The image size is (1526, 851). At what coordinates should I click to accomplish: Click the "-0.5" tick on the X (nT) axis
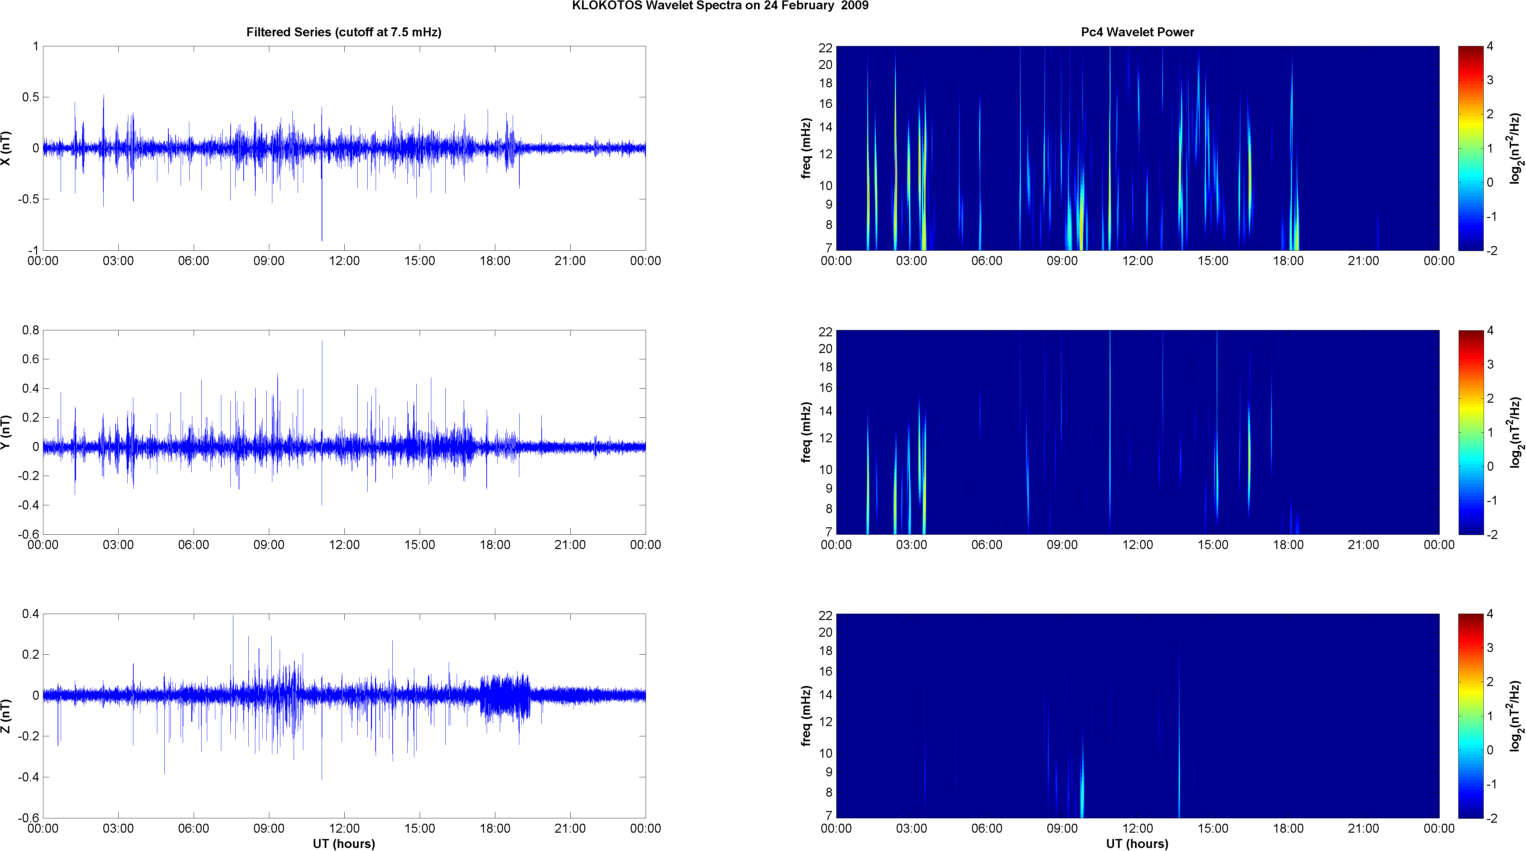pos(27,199)
